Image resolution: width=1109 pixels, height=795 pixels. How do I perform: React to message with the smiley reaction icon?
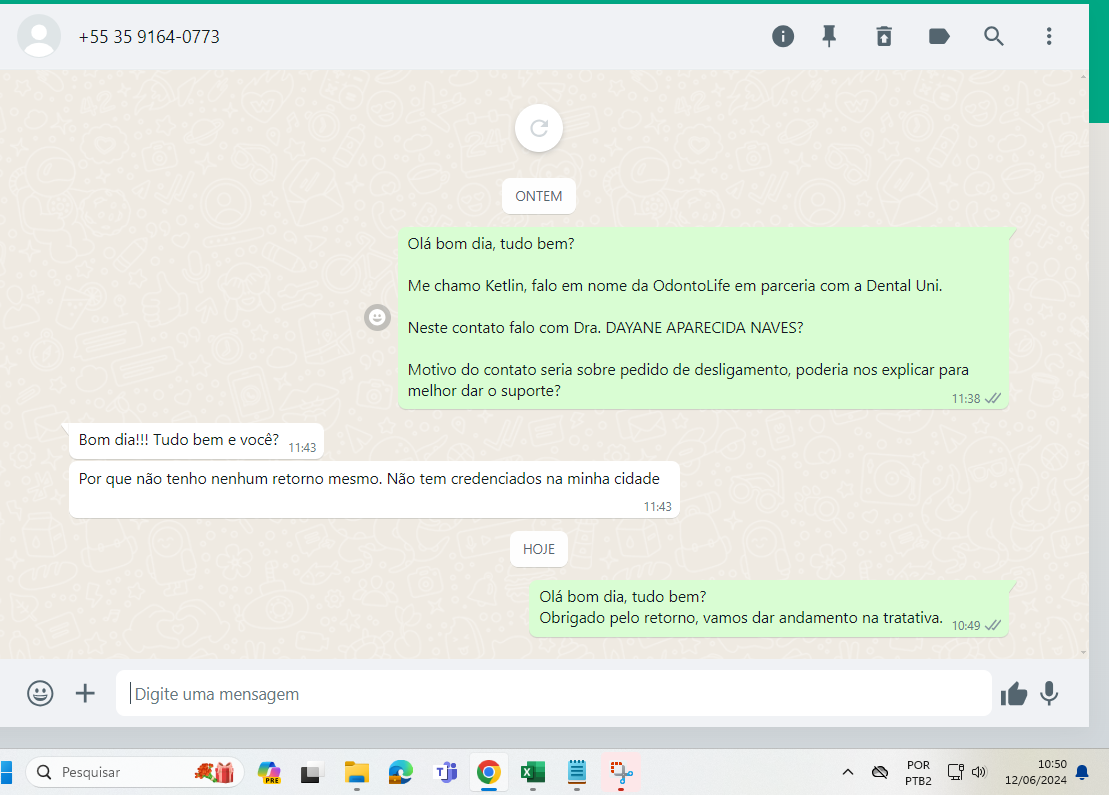pos(378,317)
